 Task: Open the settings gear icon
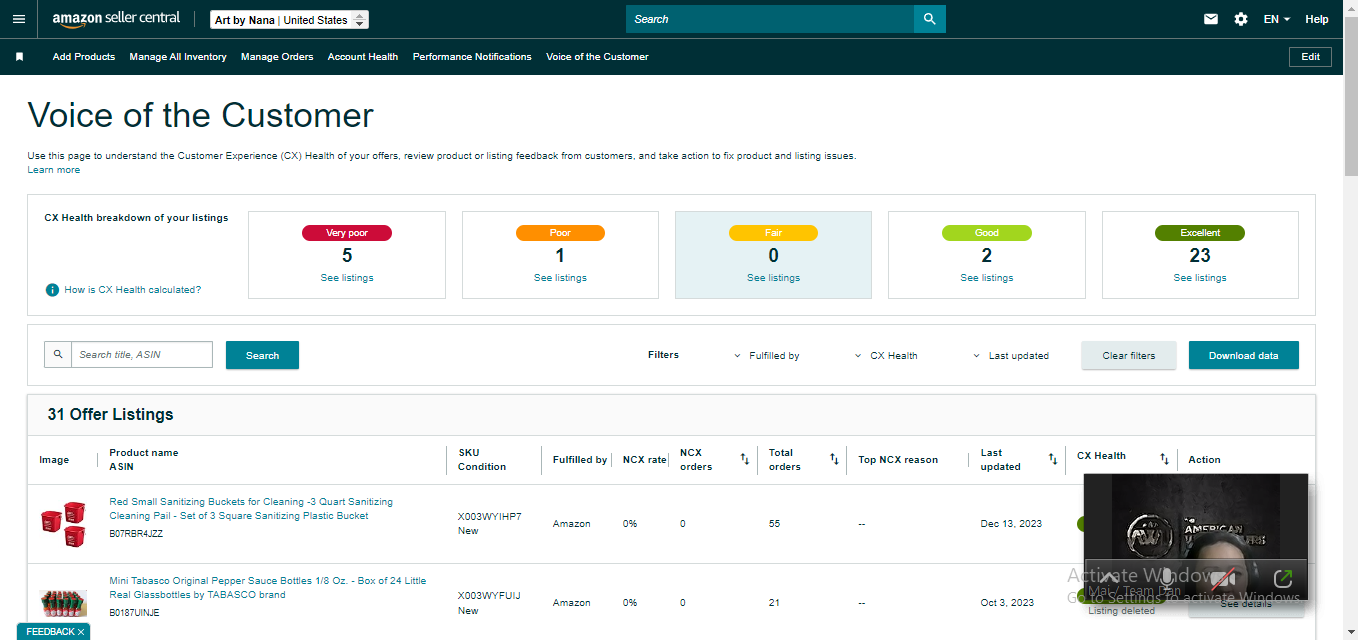[x=1241, y=19]
